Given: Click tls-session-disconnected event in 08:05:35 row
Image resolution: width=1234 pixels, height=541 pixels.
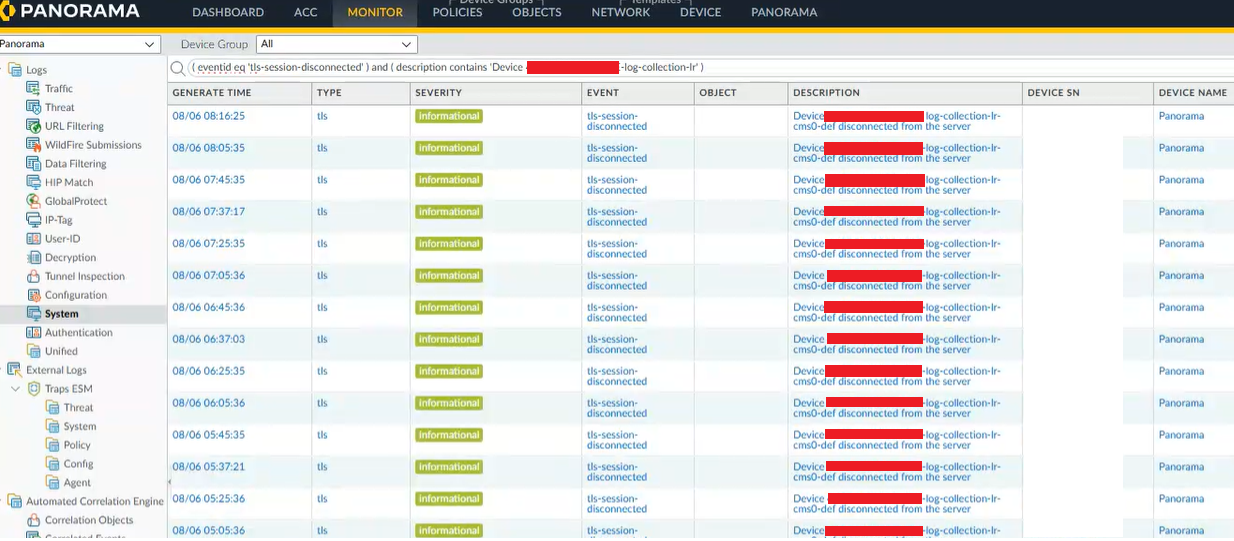Looking at the screenshot, I should (617, 153).
